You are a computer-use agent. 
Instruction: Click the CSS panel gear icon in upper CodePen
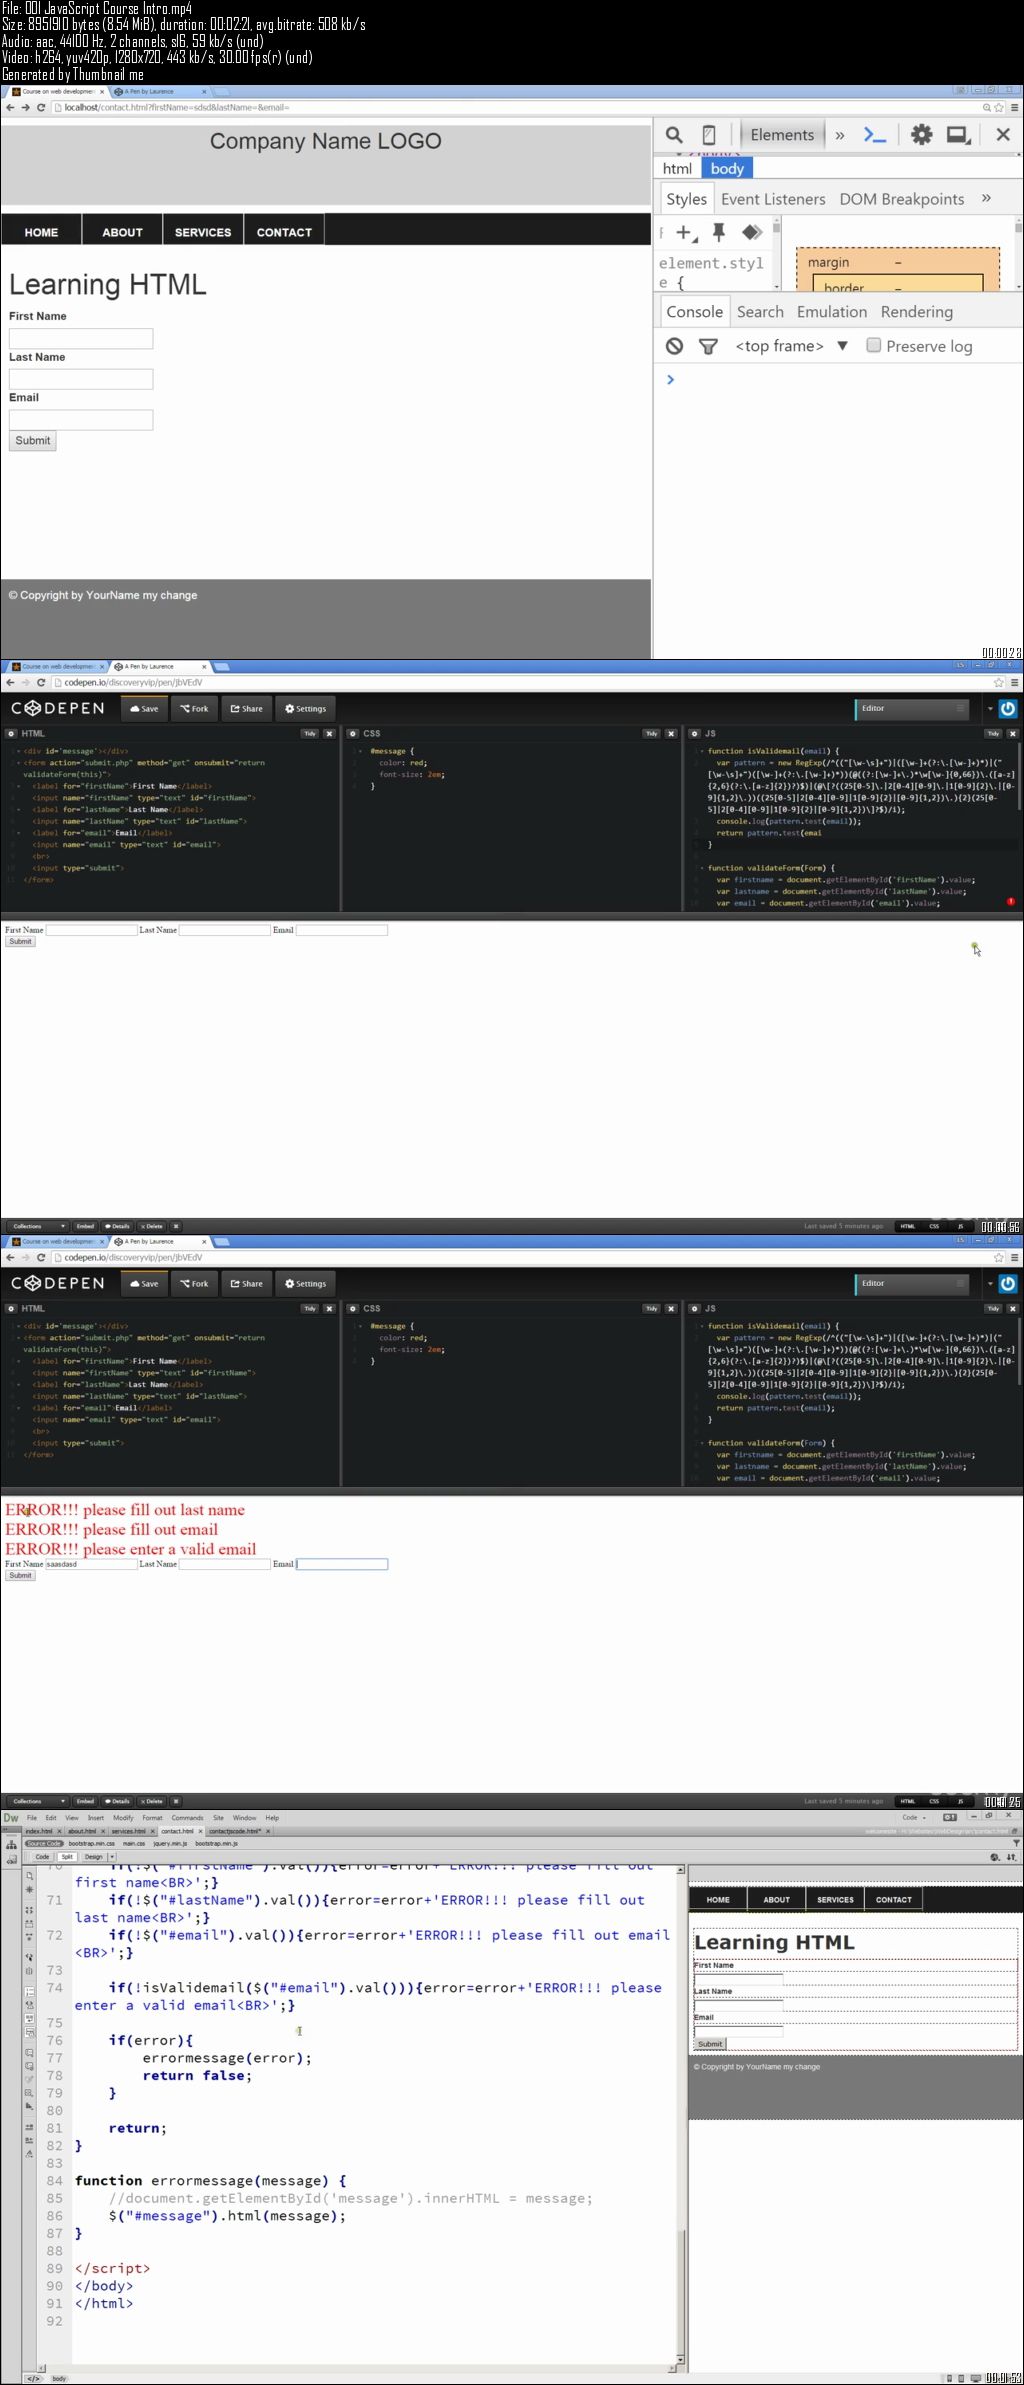tap(353, 733)
